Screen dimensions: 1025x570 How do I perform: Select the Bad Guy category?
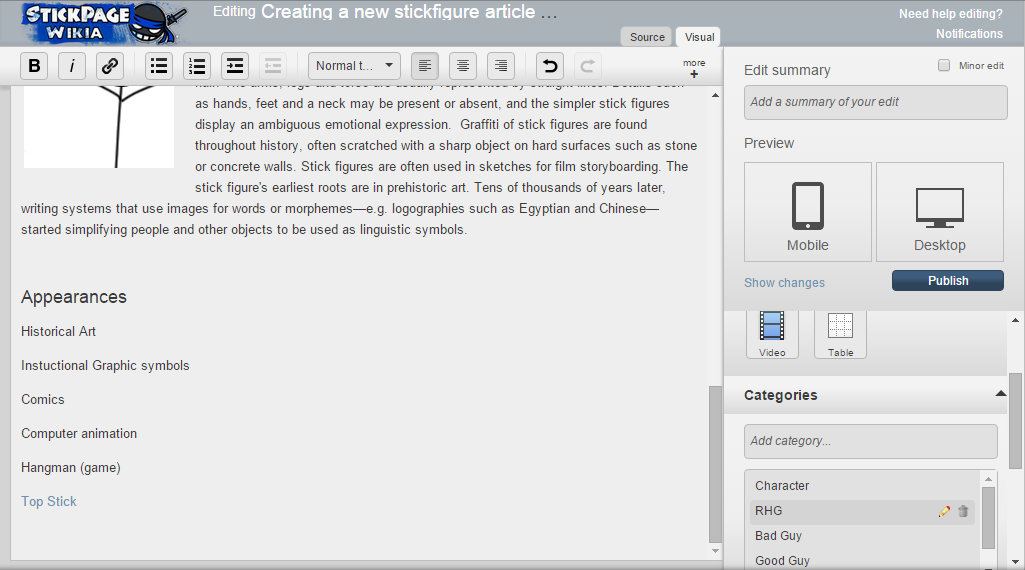pos(778,536)
